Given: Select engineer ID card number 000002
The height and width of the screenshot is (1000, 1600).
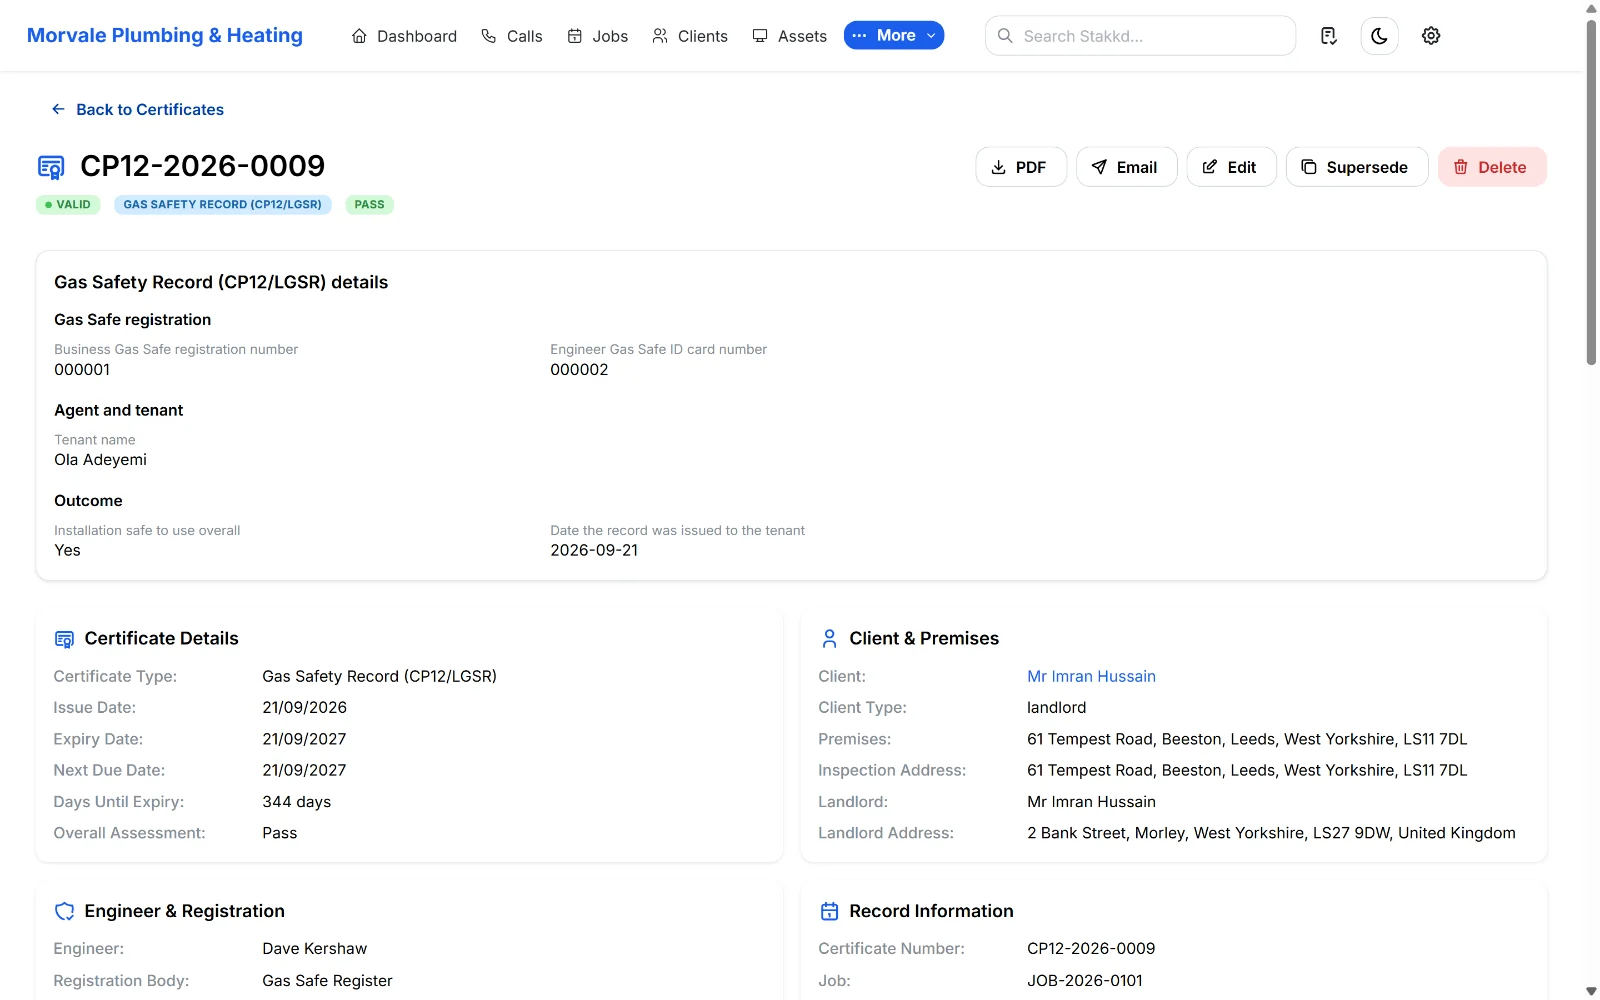Looking at the screenshot, I should [x=579, y=370].
